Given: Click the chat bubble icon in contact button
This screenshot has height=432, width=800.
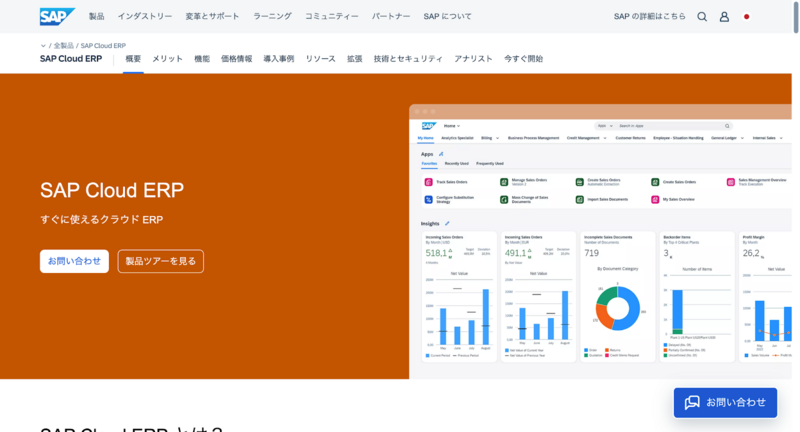Looking at the screenshot, I should click(x=692, y=402).
